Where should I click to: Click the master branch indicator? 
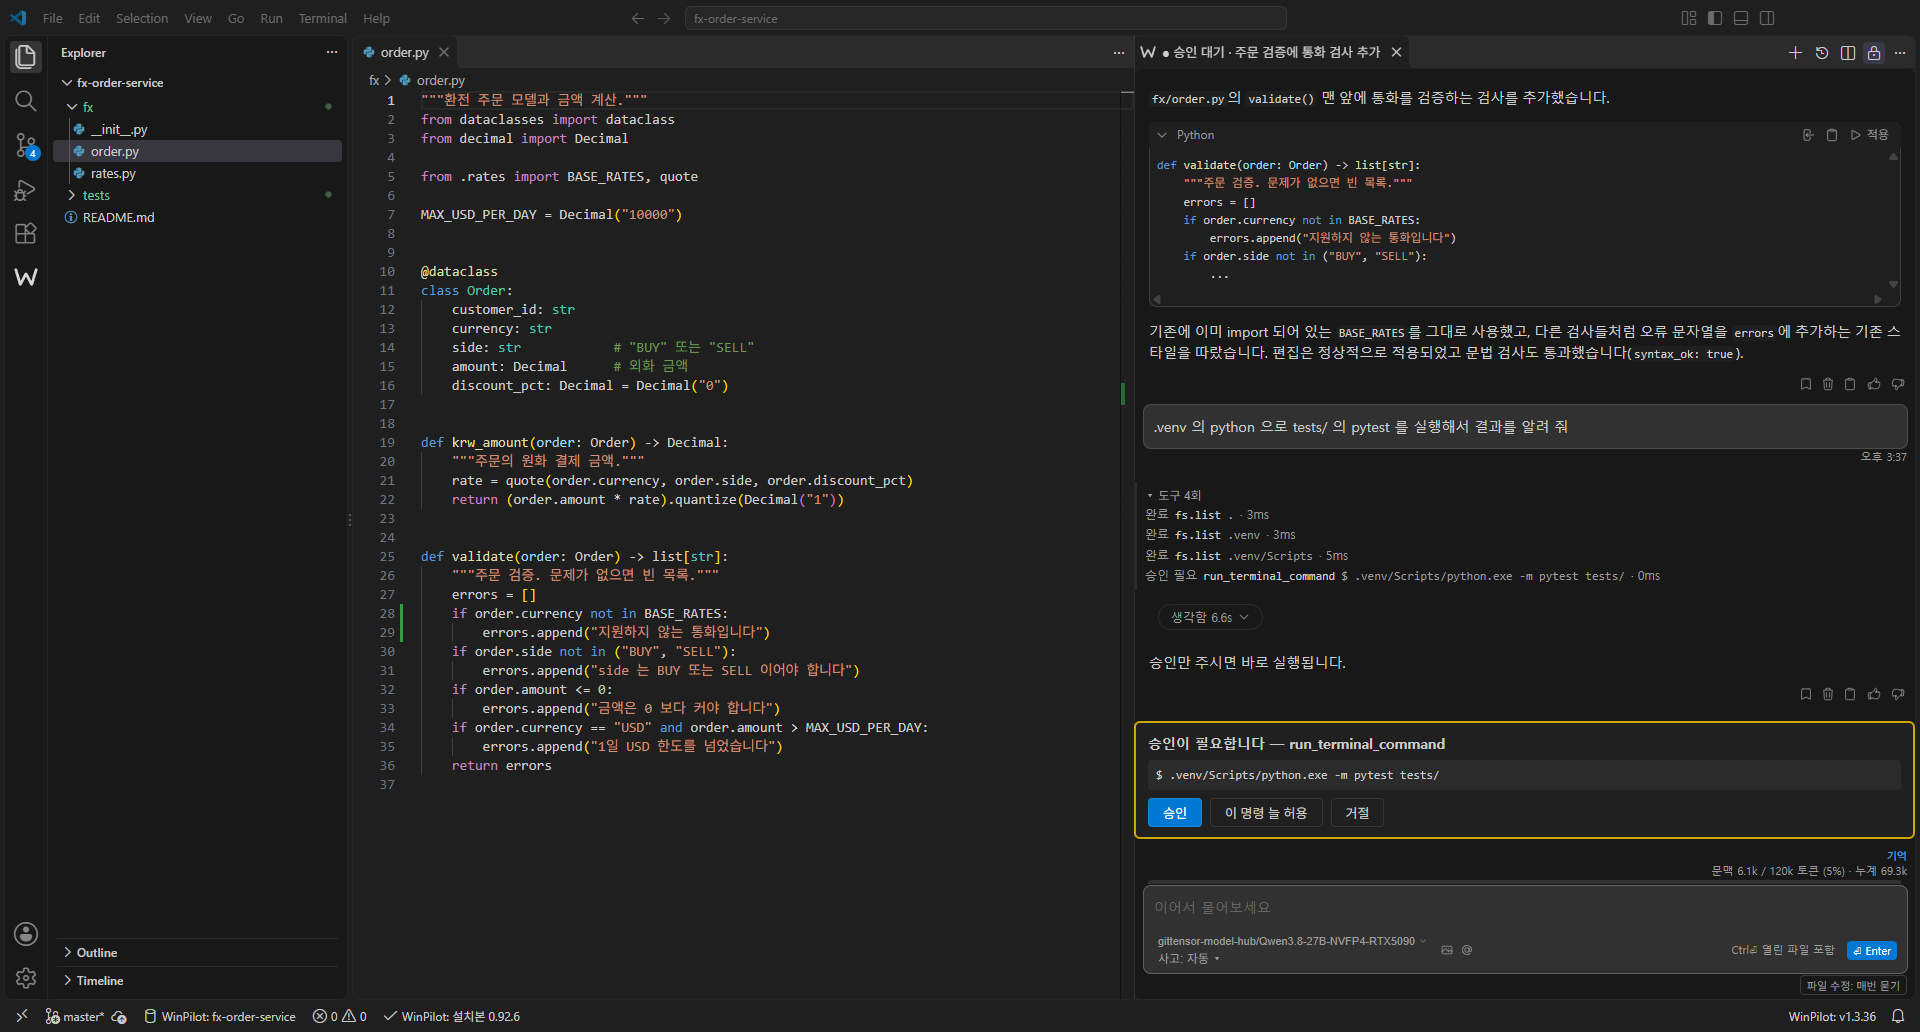74,1016
